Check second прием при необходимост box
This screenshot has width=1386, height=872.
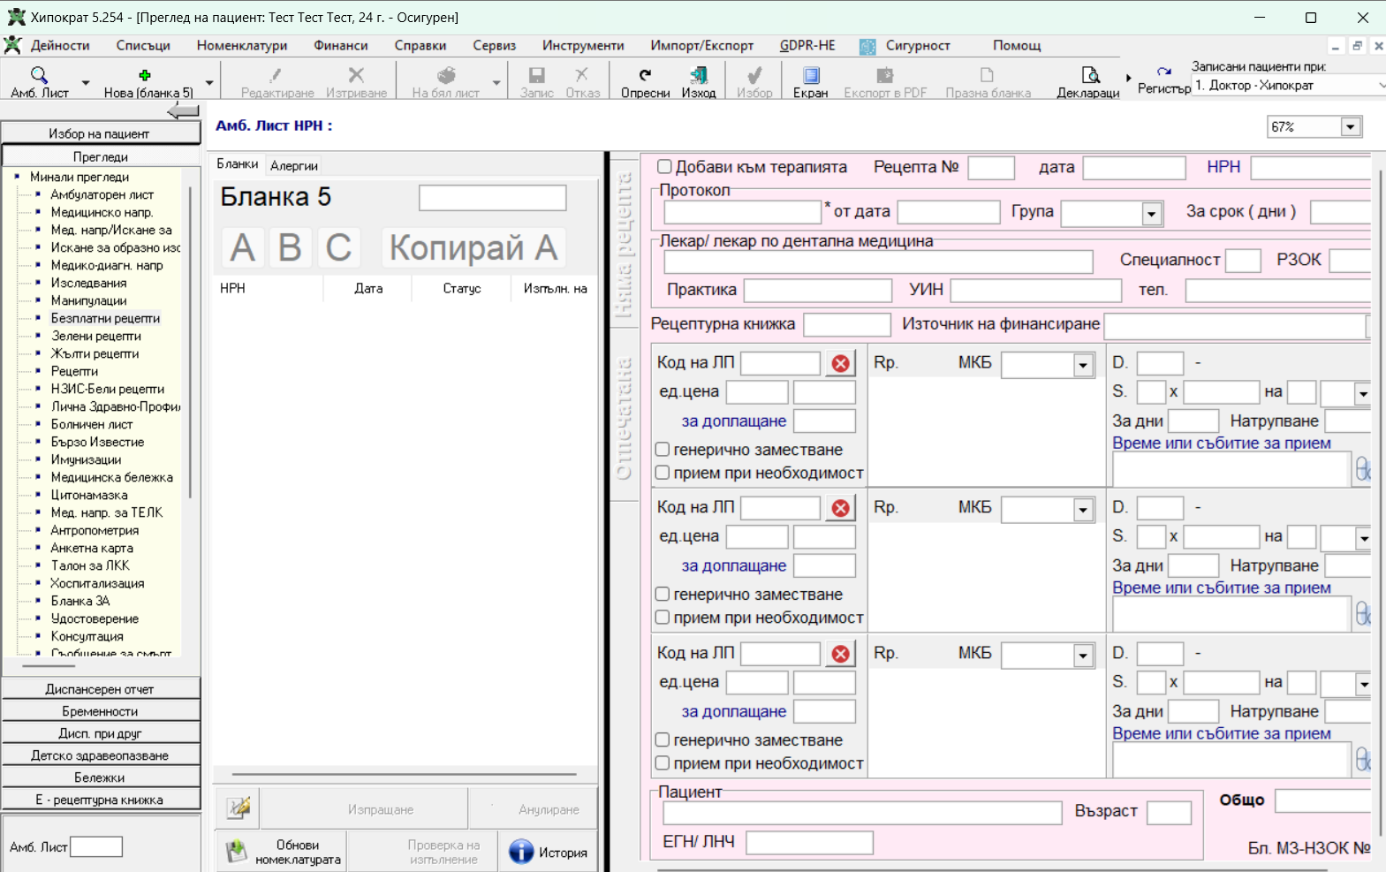pyautogui.click(x=662, y=618)
